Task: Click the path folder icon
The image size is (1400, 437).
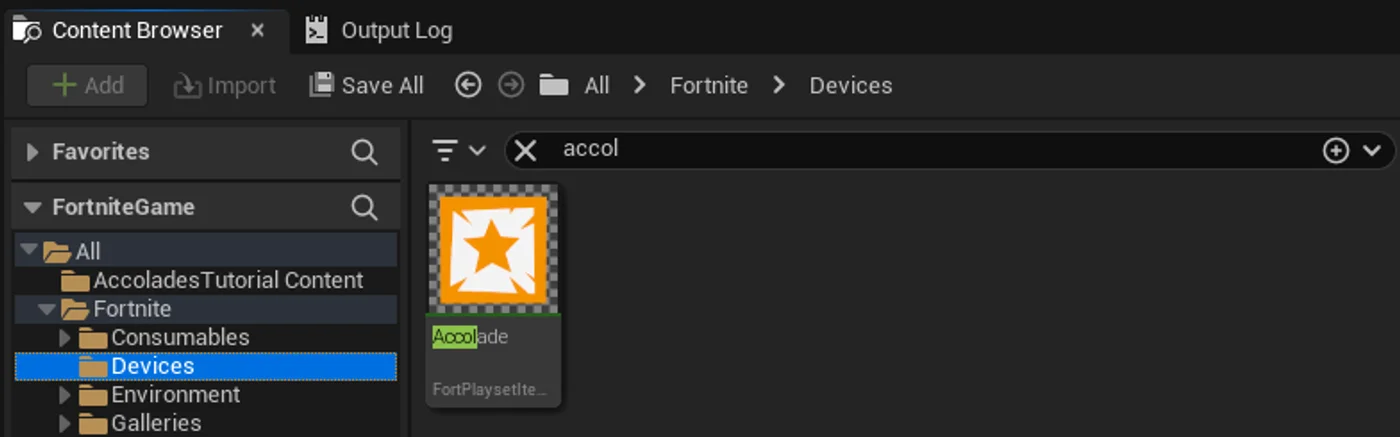Action: click(554, 85)
